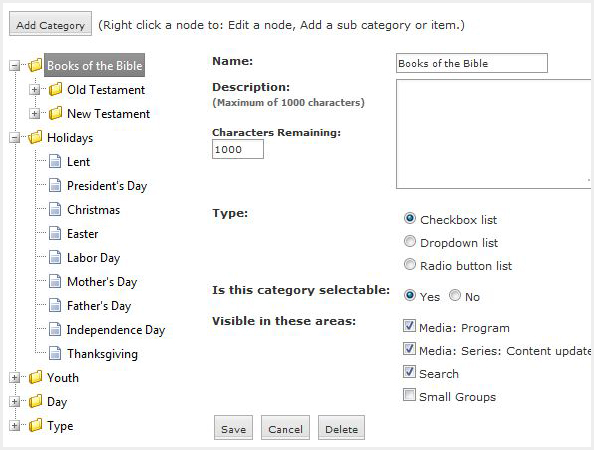Click the Old Testament folder icon
The image size is (594, 450).
coord(55,89)
